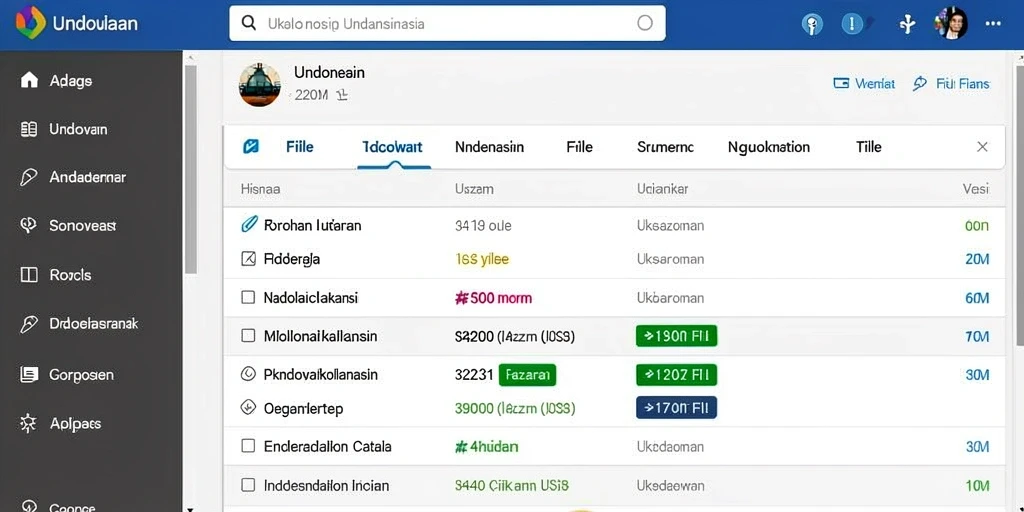Click the Fiut Fians pen icon

click(x=920, y=83)
